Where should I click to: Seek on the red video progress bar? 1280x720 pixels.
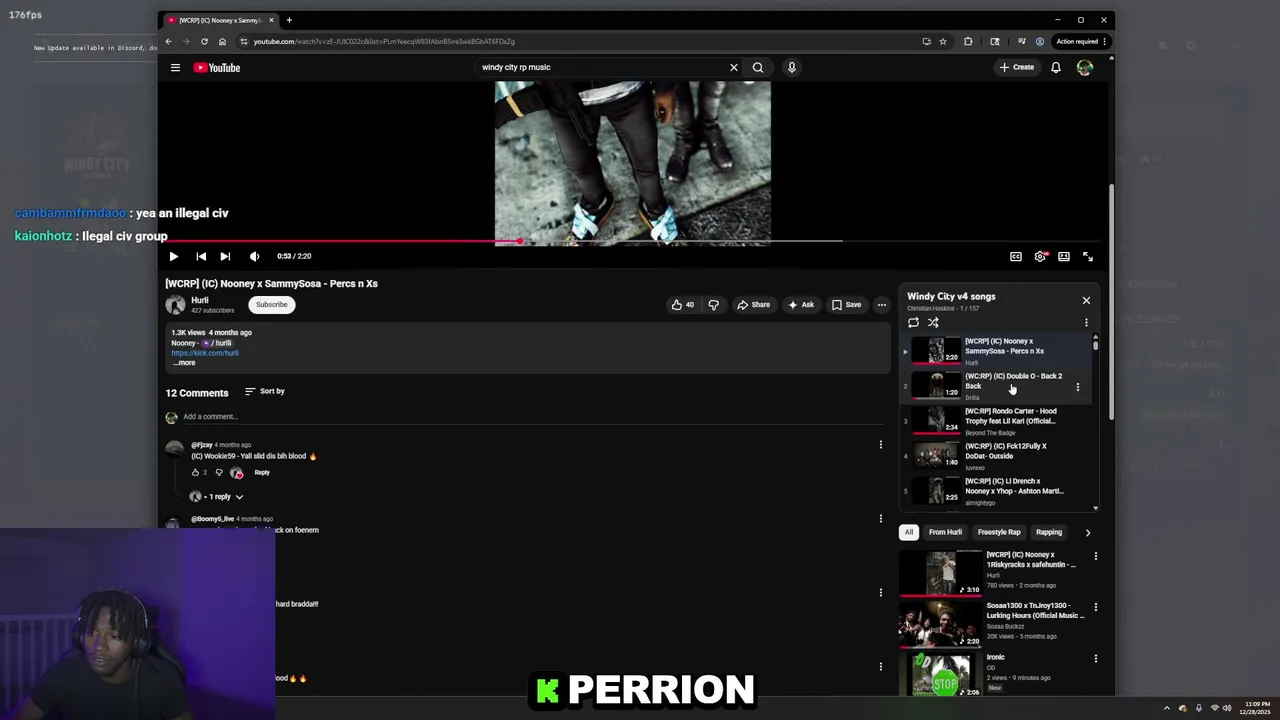tap(632, 241)
